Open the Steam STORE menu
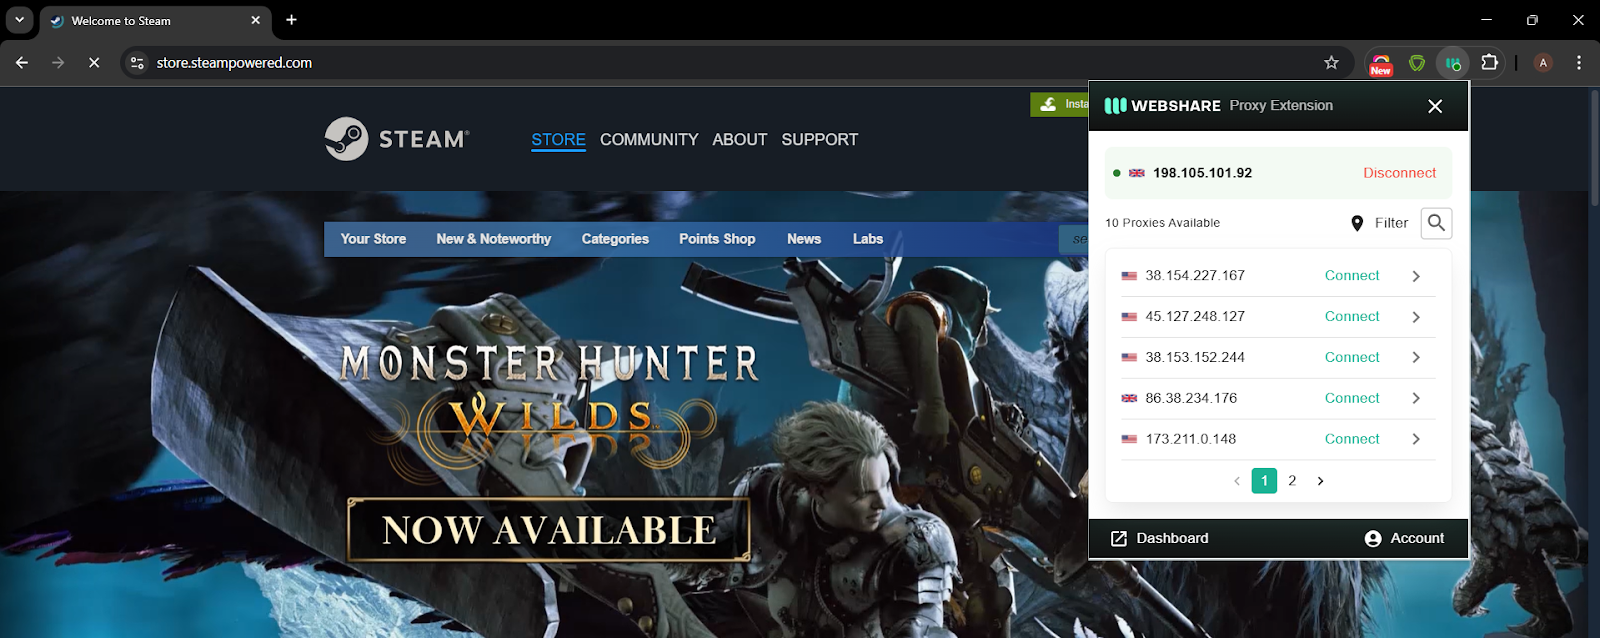The height and width of the screenshot is (638, 1600). 558,140
